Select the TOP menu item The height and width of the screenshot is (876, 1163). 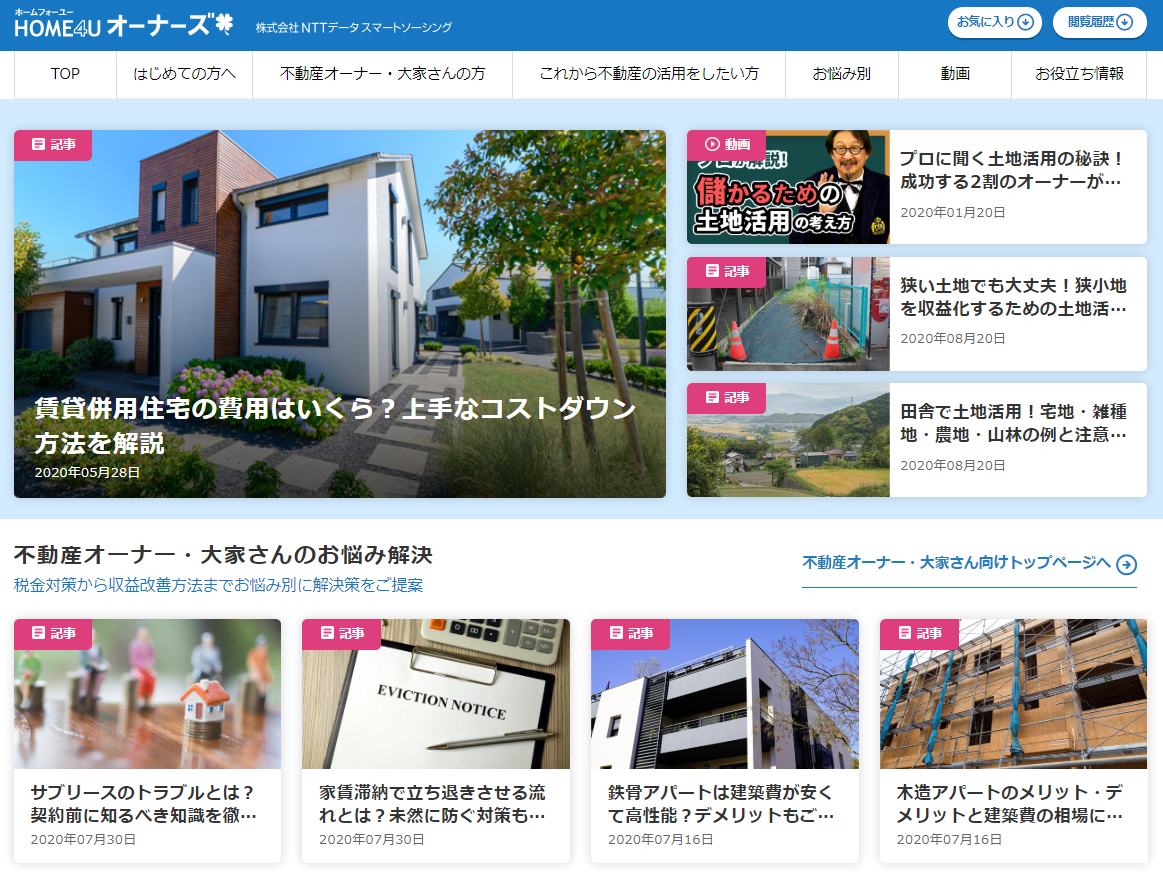[64, 73]
